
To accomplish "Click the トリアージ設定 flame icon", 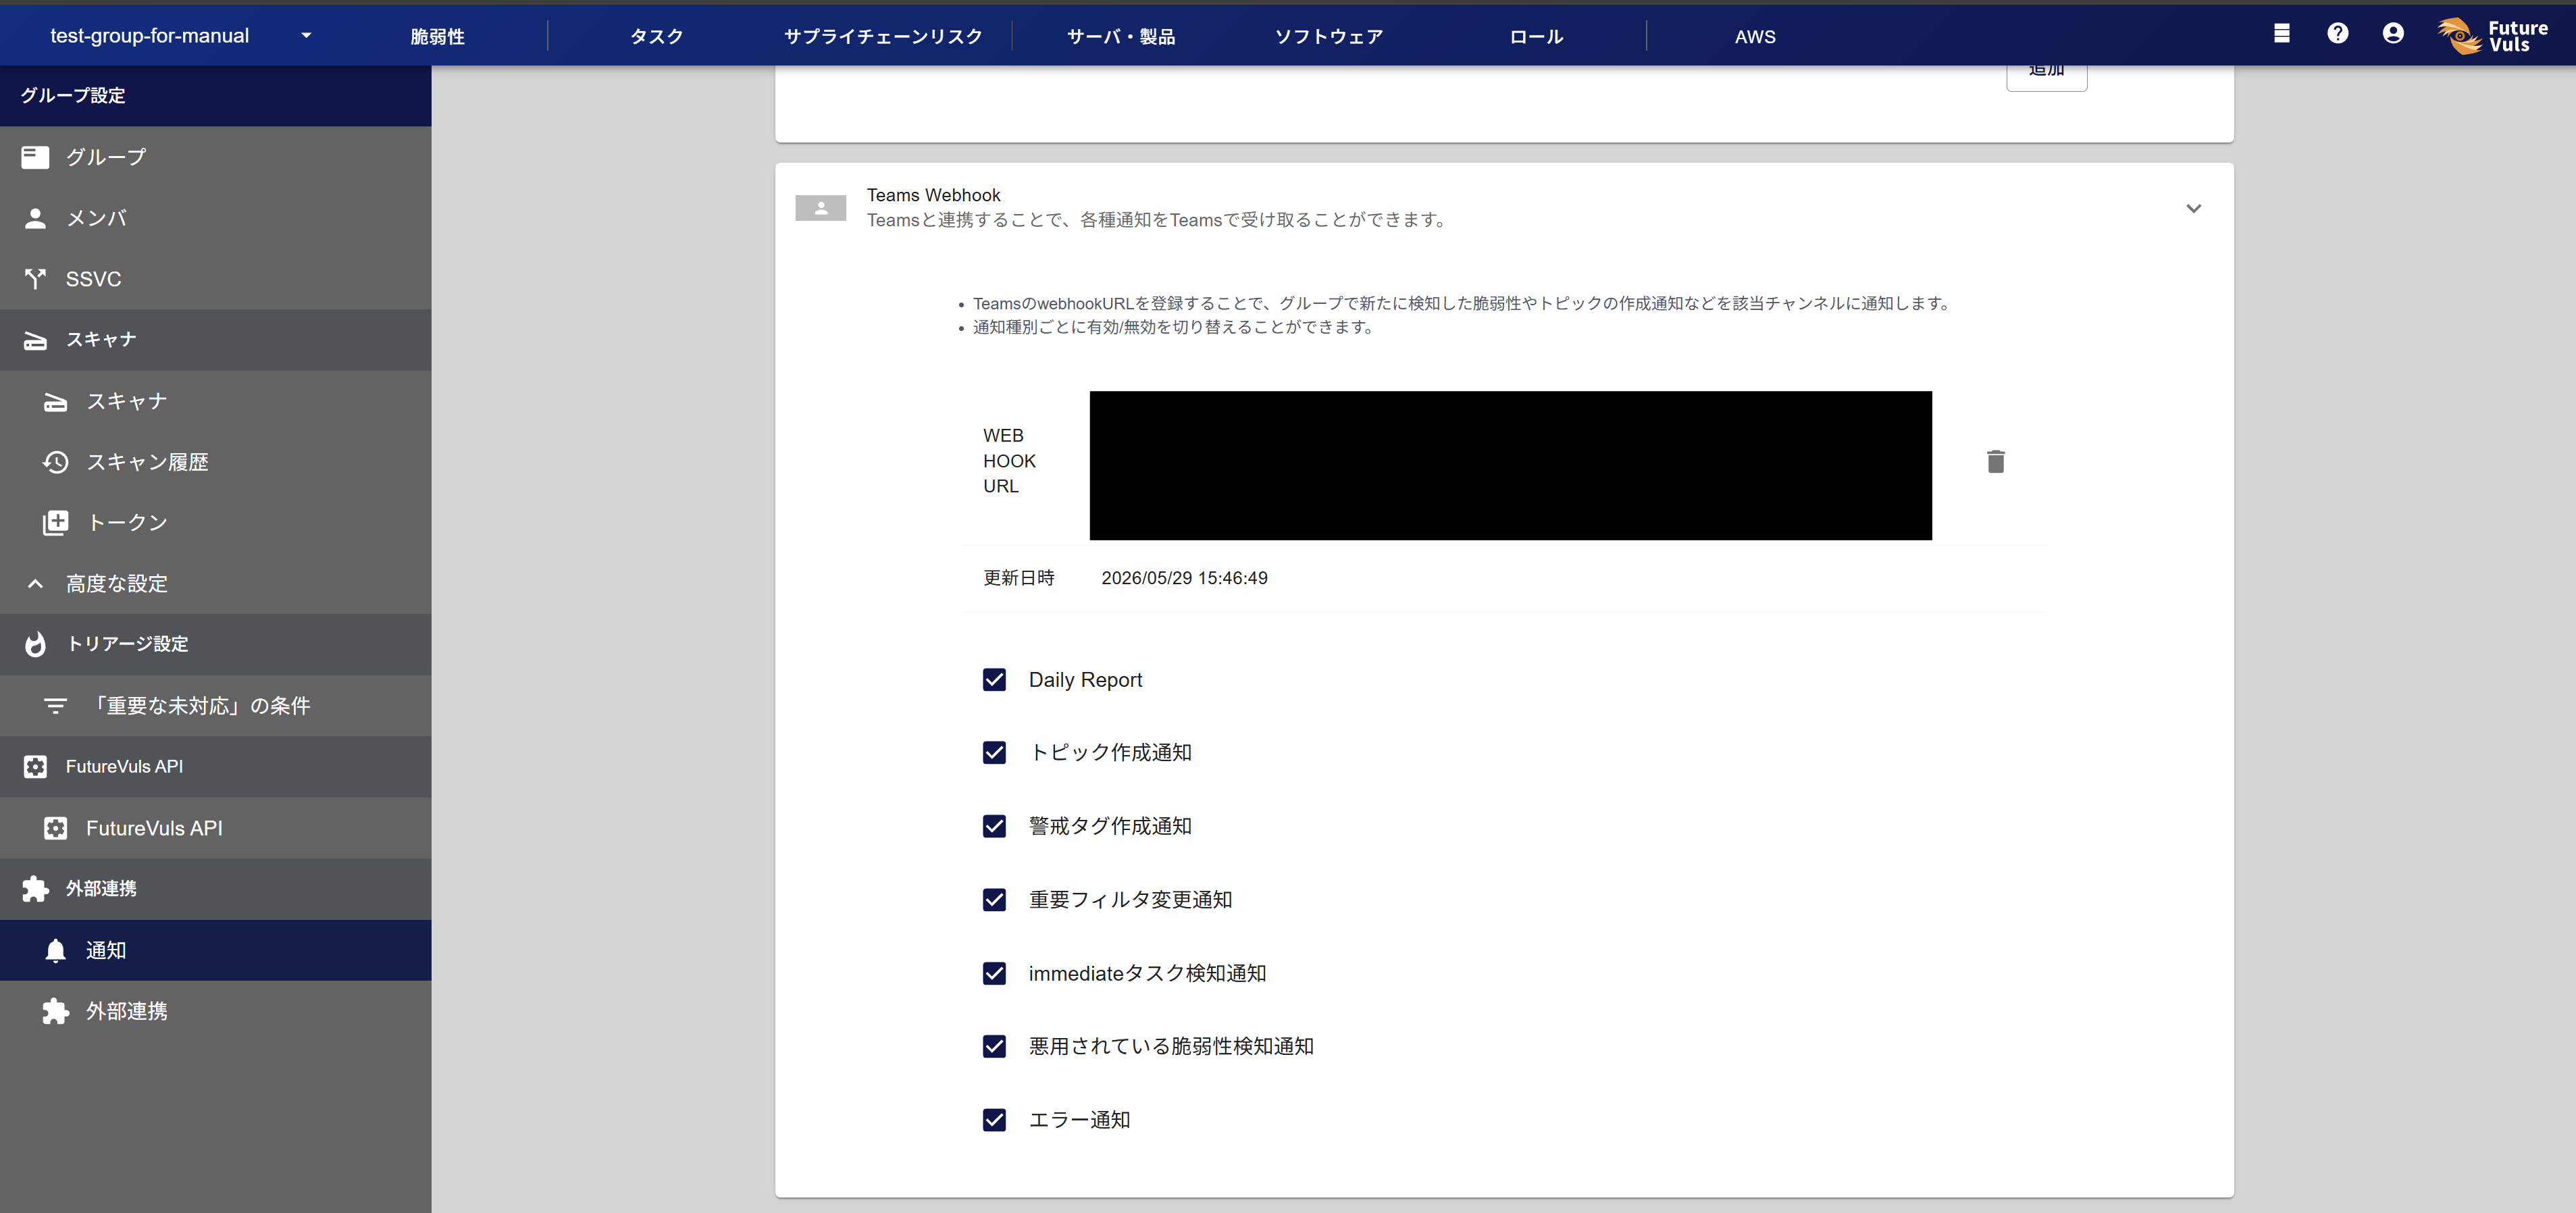I will (35, 644).
